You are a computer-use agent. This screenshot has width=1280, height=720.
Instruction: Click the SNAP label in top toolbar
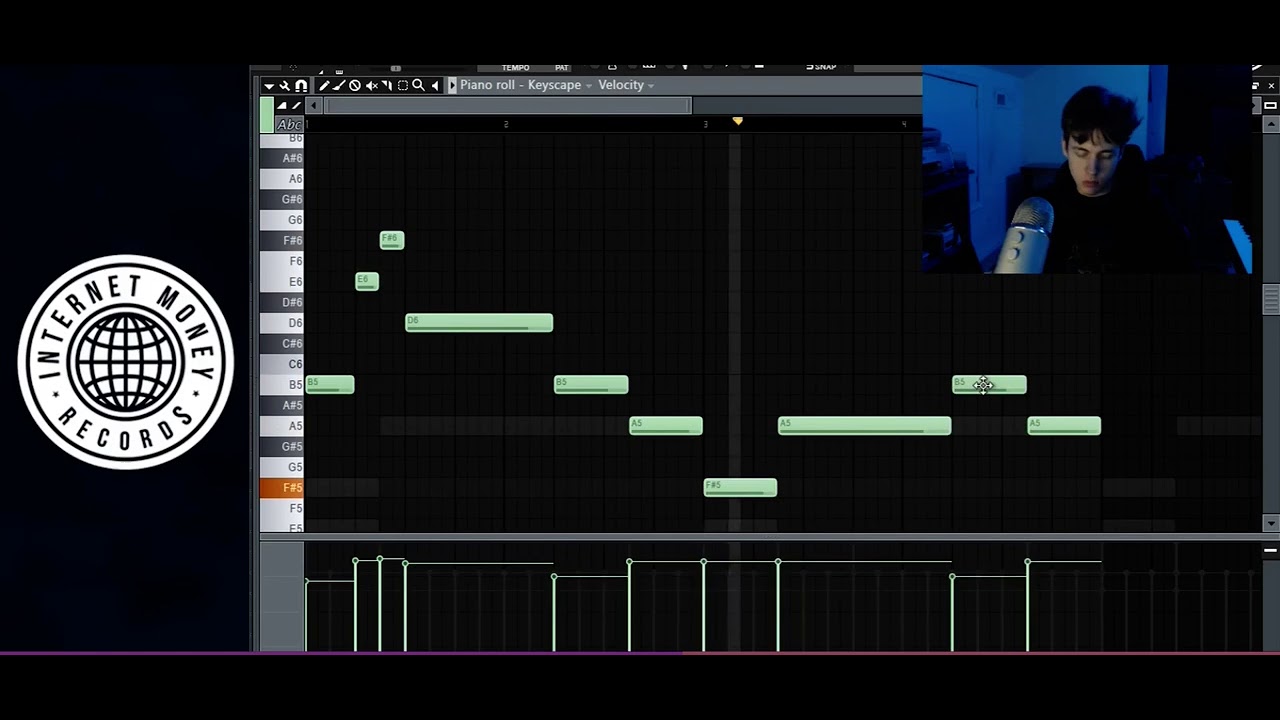point(825,67)
